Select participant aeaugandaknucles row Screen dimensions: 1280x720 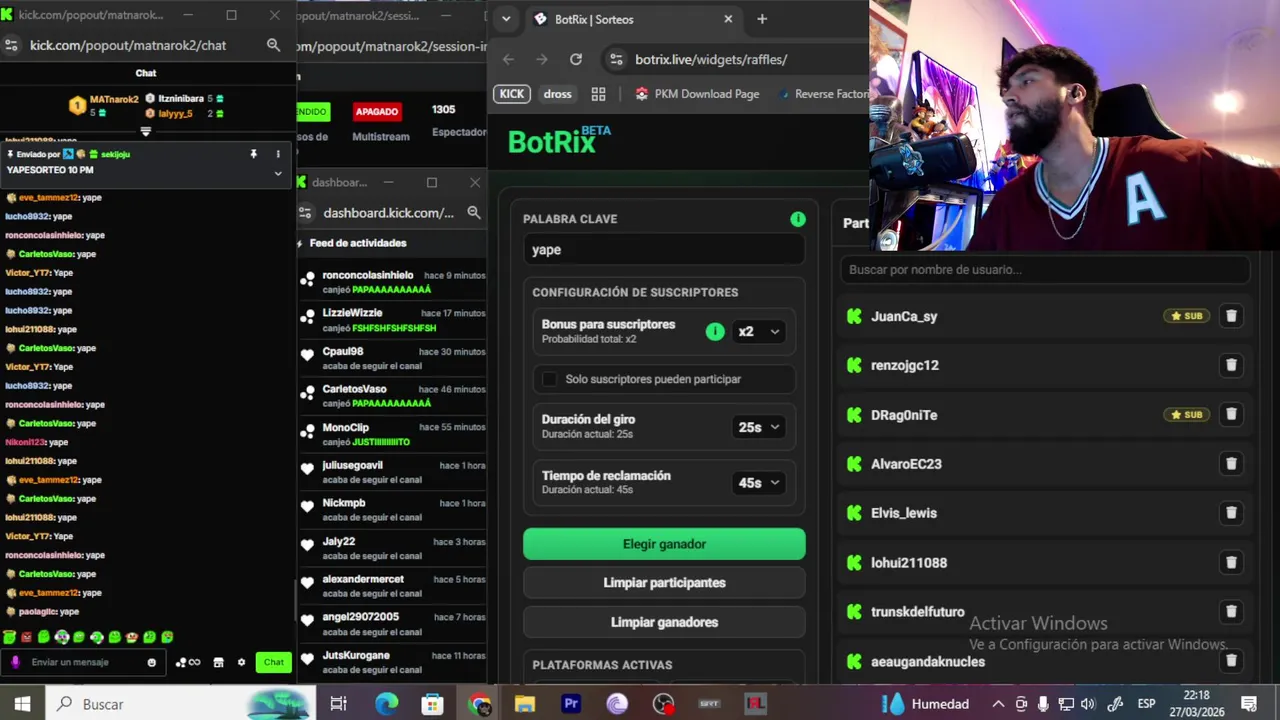[x=1046, y=661]
